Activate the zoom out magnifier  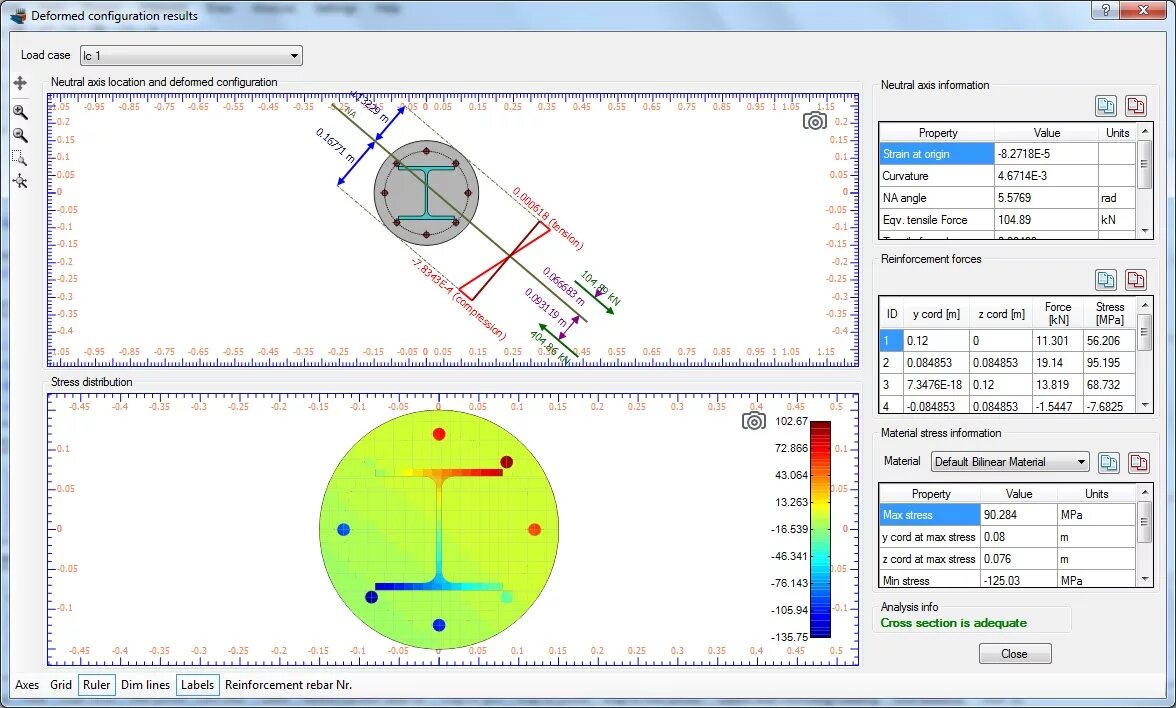point(20,136)
